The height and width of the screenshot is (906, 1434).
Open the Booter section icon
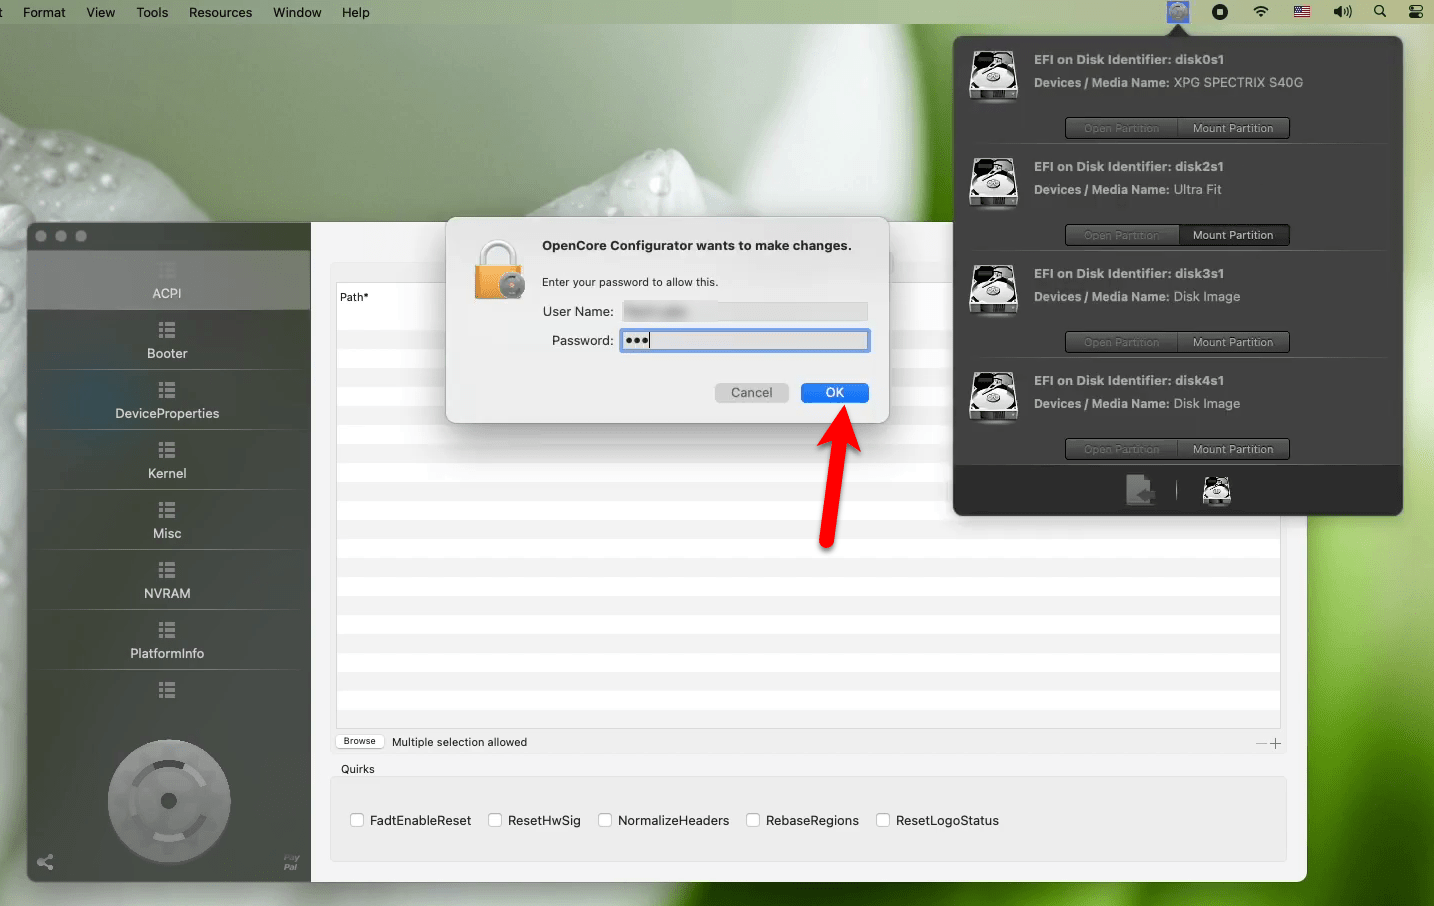pyautogui.click(x=167, y=330)
